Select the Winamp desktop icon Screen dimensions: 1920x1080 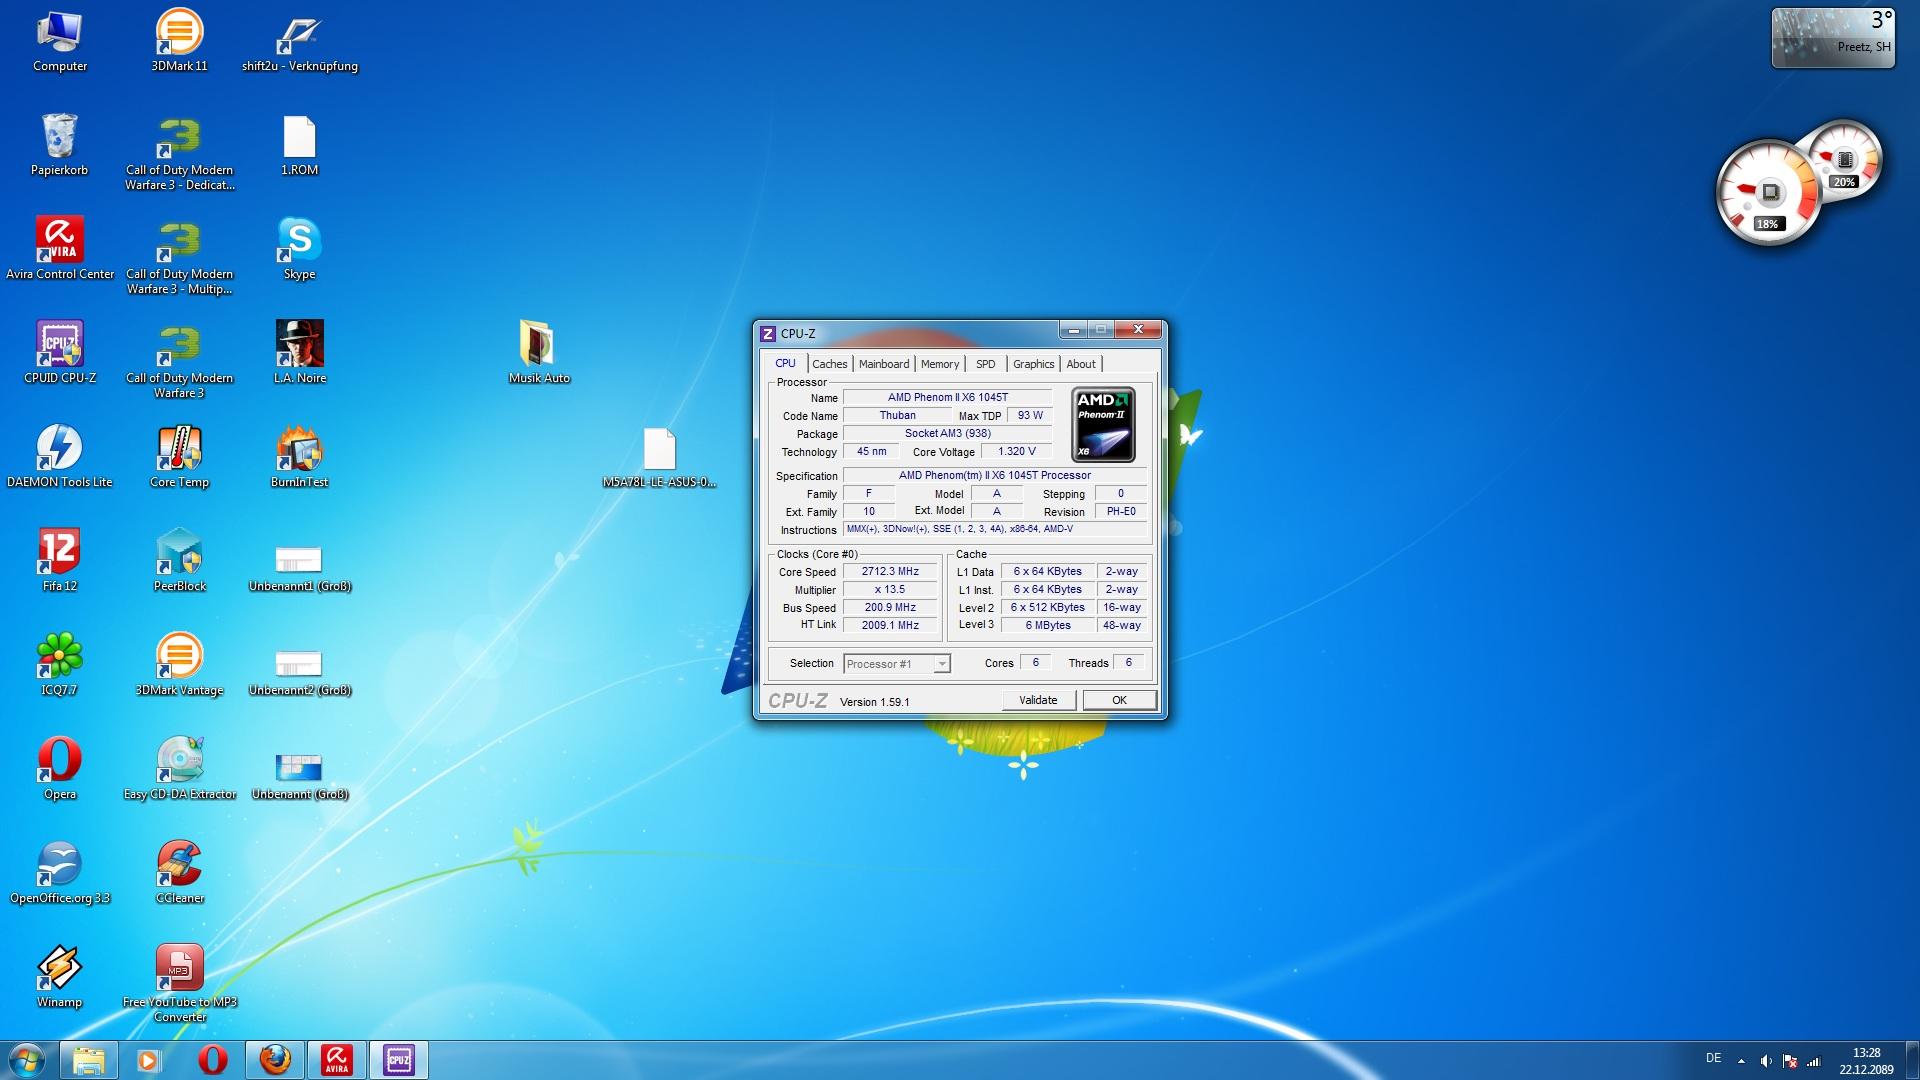click(60, 977)
